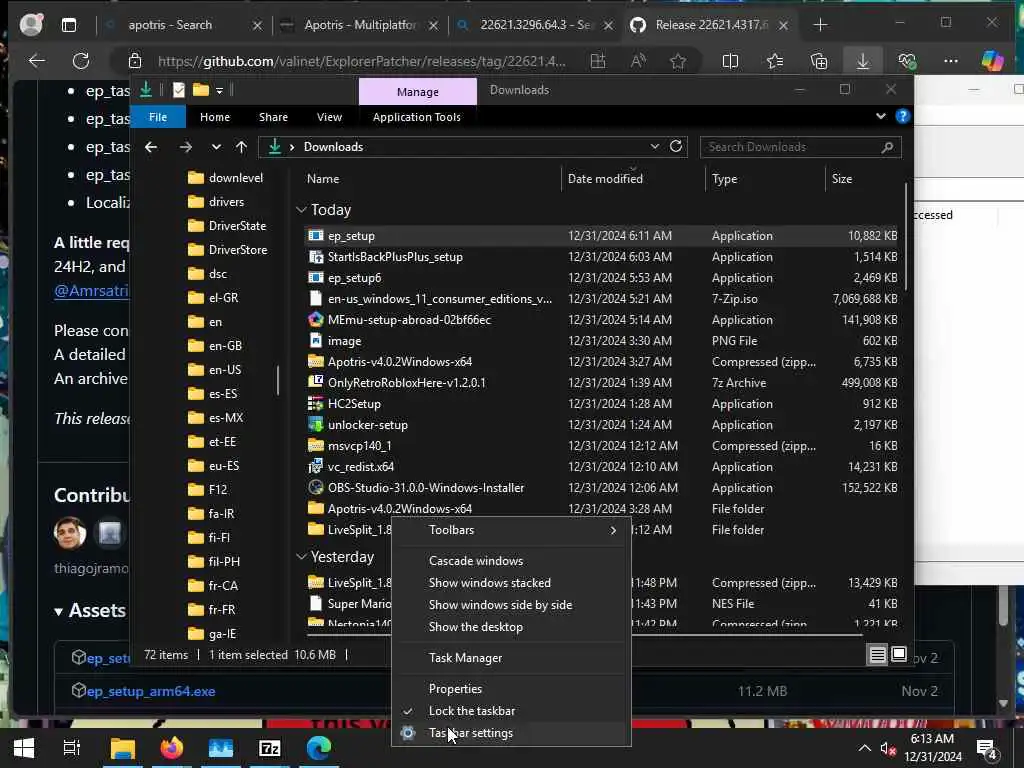The height and width of the screenshot is (768, 1024).
Task: Click quick access new folder icon
Action: tap(200, 90)
